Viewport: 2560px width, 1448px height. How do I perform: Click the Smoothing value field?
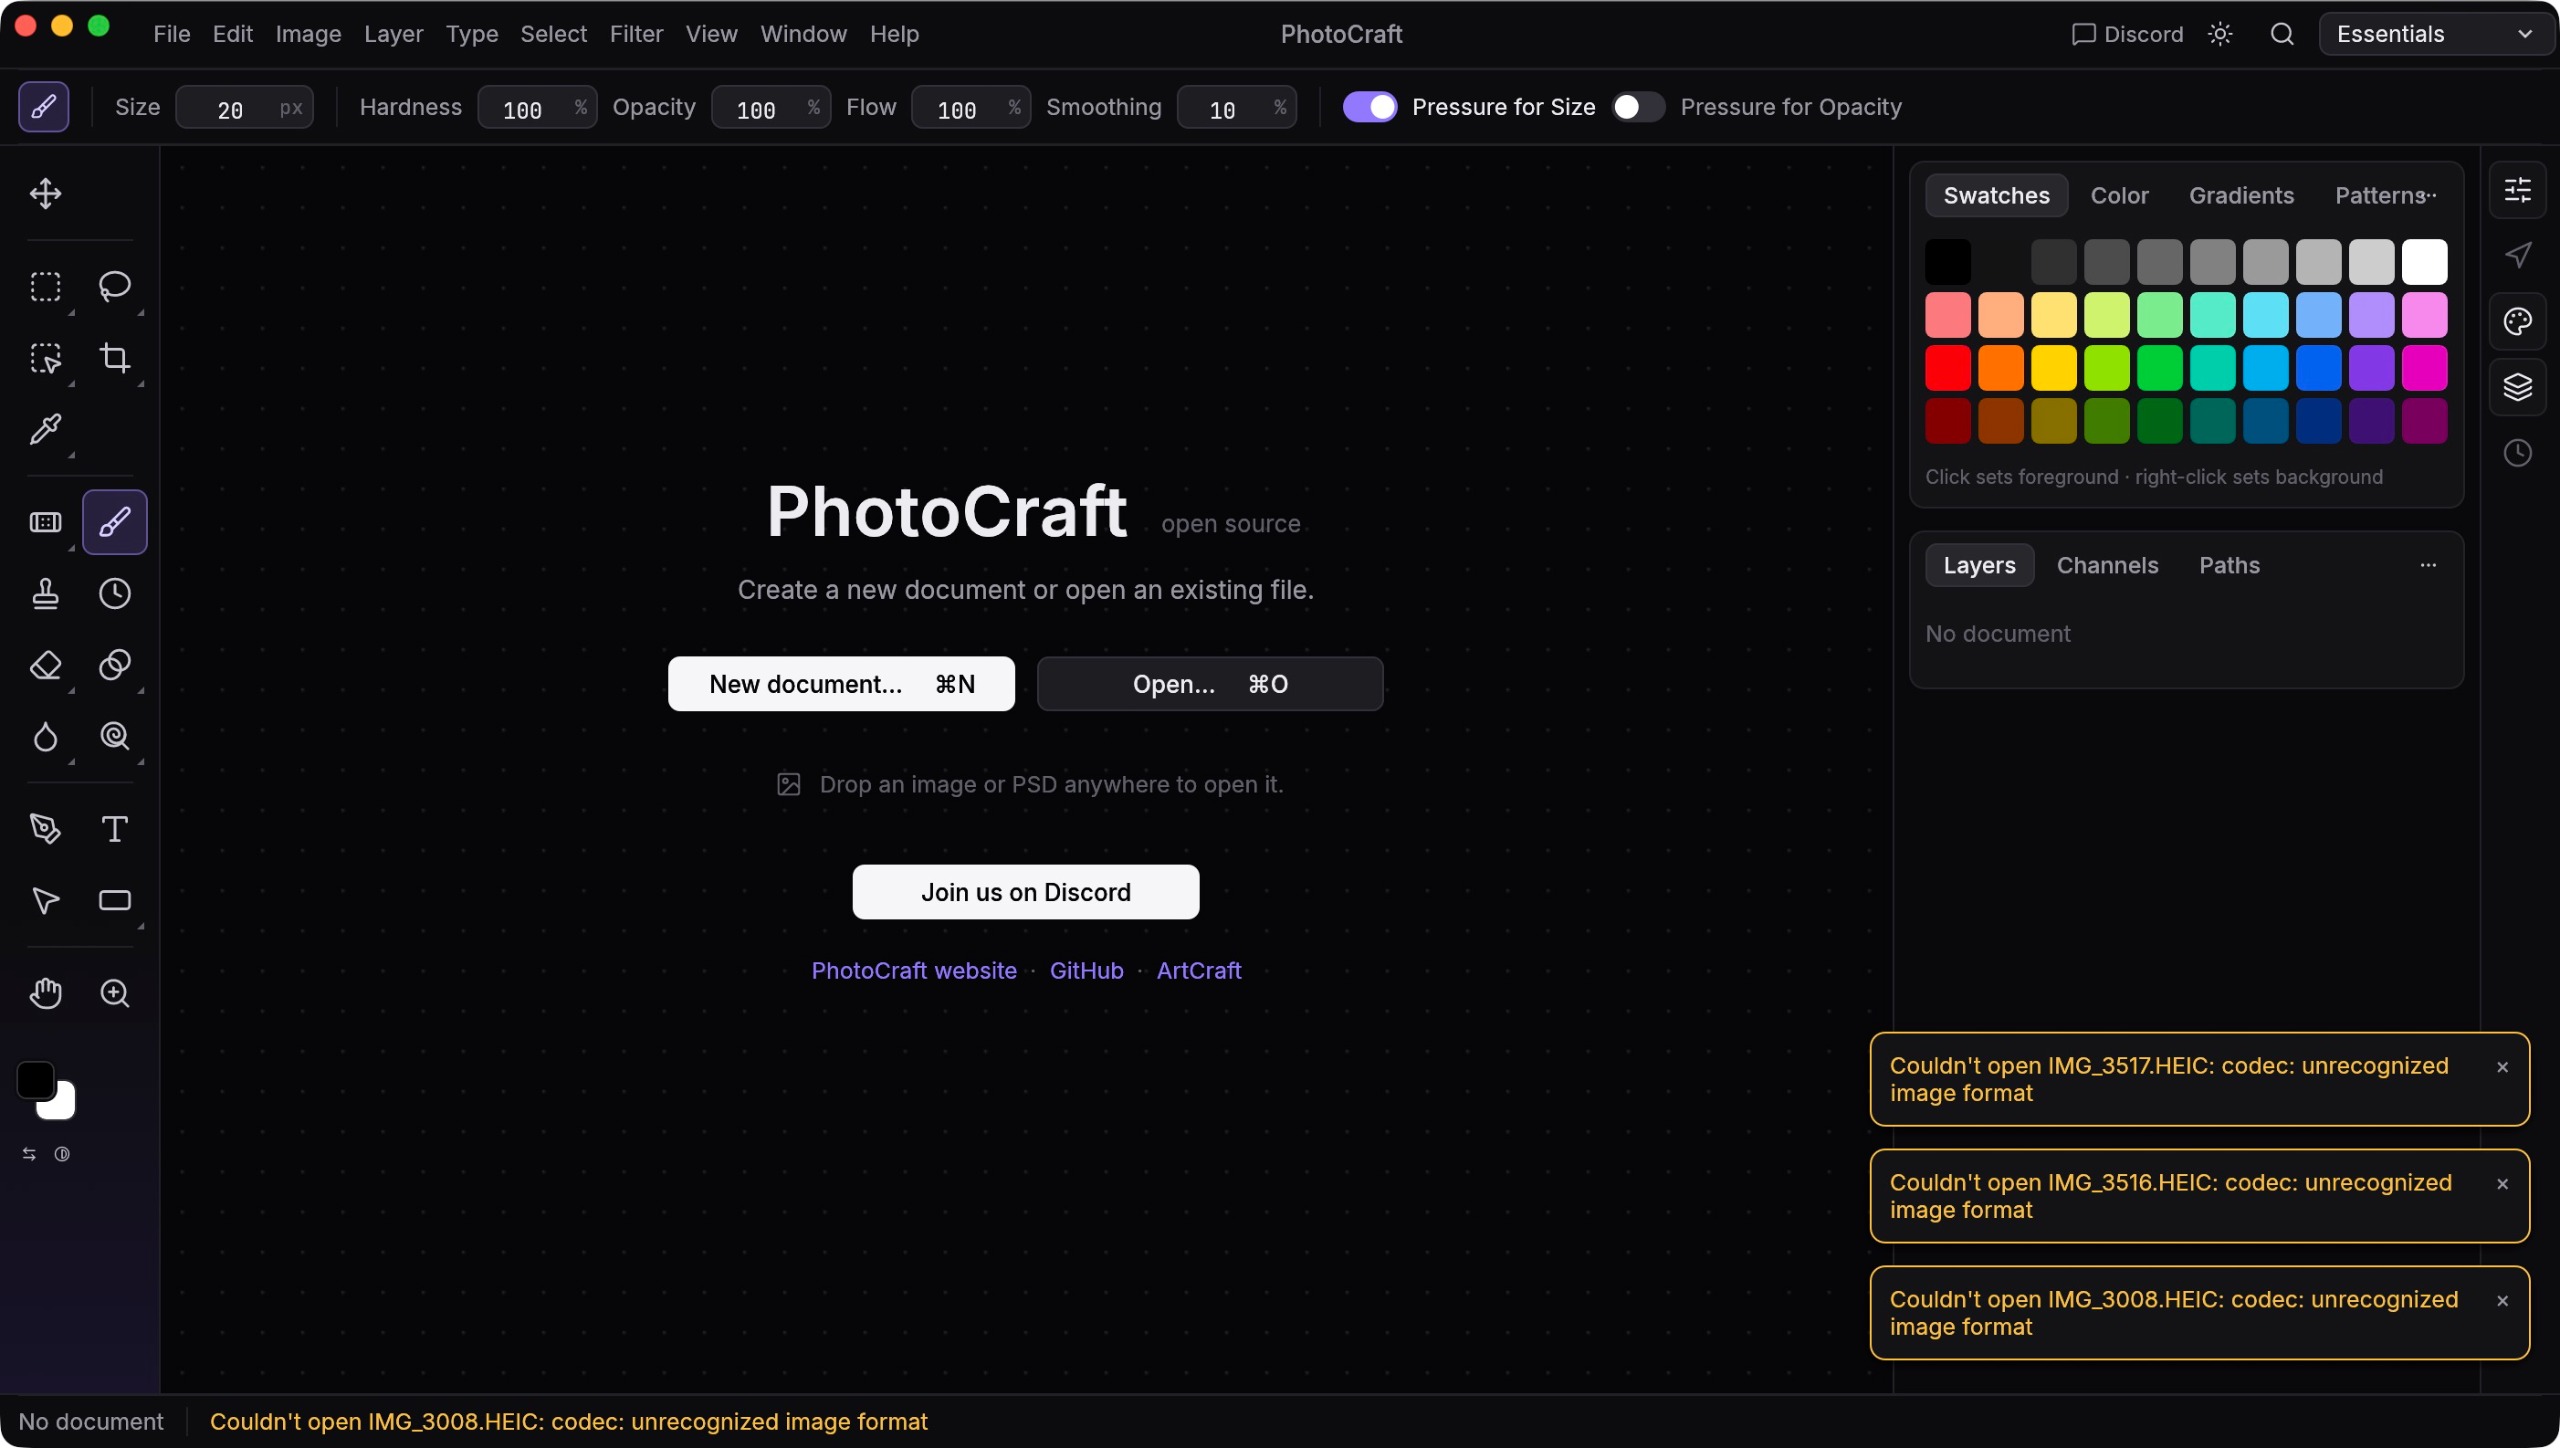click(x=1237, y=108)
